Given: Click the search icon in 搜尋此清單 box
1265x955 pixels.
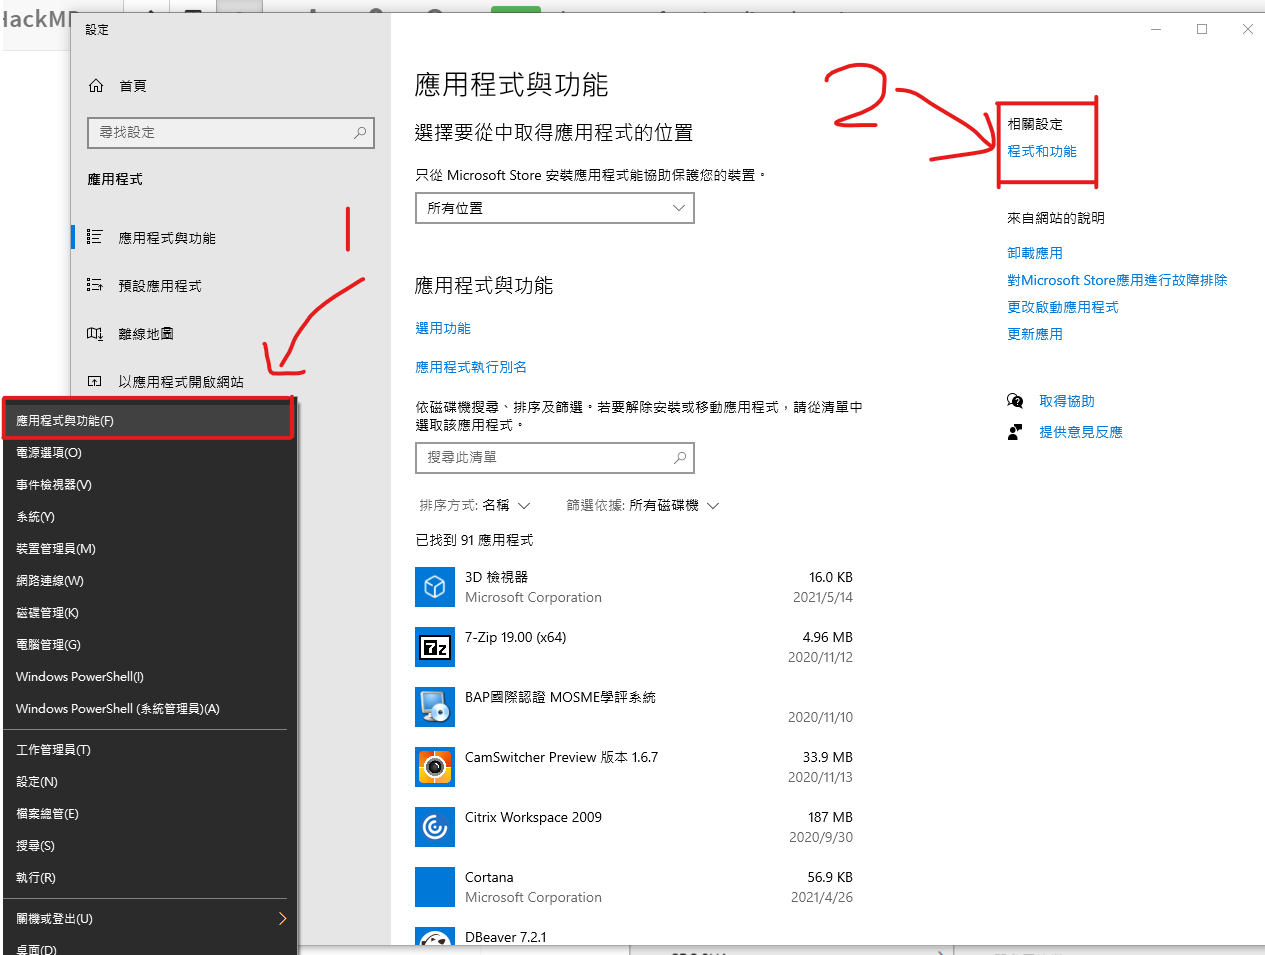Looking at the screenshot, I should click(680, 457).
